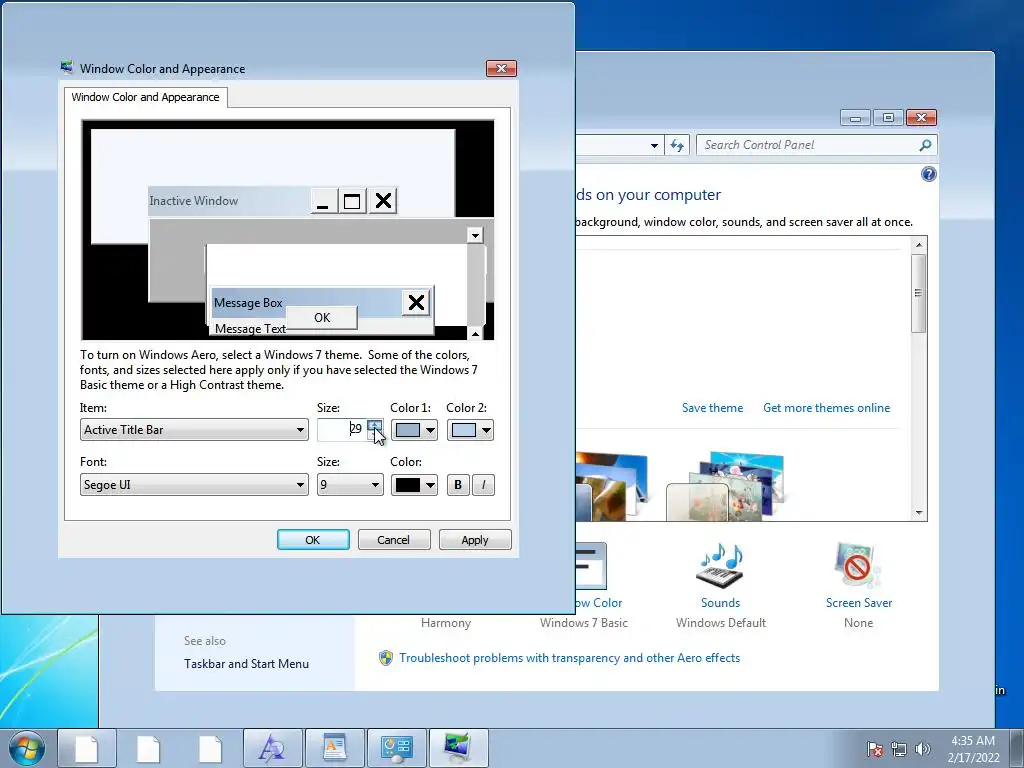Image resolution: width=1024 pixels, height=768 pixels.
Task: Click the Get more themes online link
Action: (826, 408)
